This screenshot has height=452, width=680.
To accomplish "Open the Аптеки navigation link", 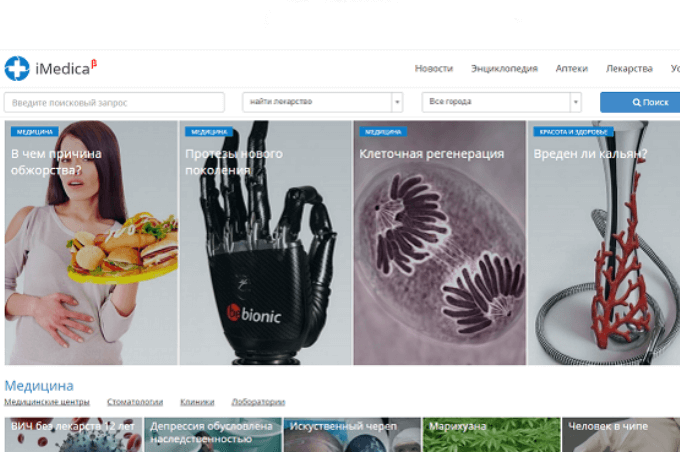I will [570, 69].
